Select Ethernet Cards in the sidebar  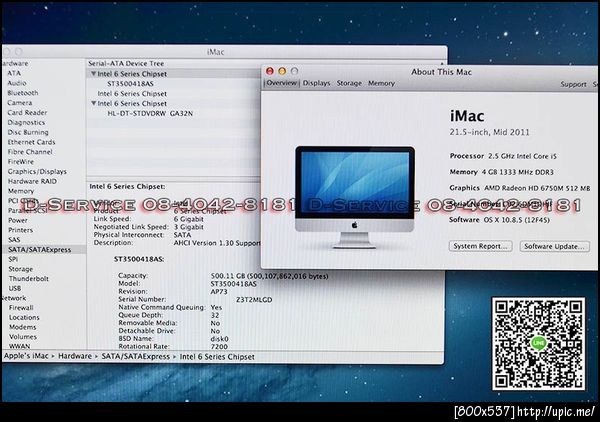[x=31, y=142]
